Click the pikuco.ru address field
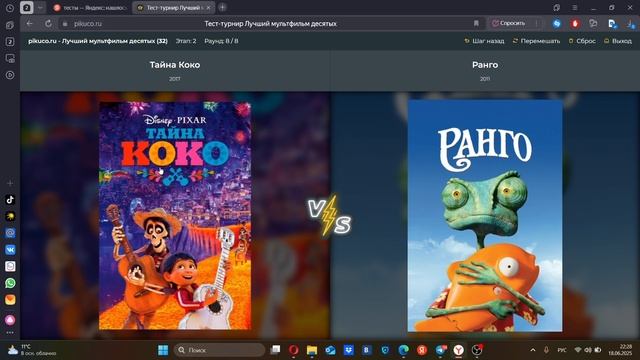Screen dimensions: 640x360 (x=88, y=24)
